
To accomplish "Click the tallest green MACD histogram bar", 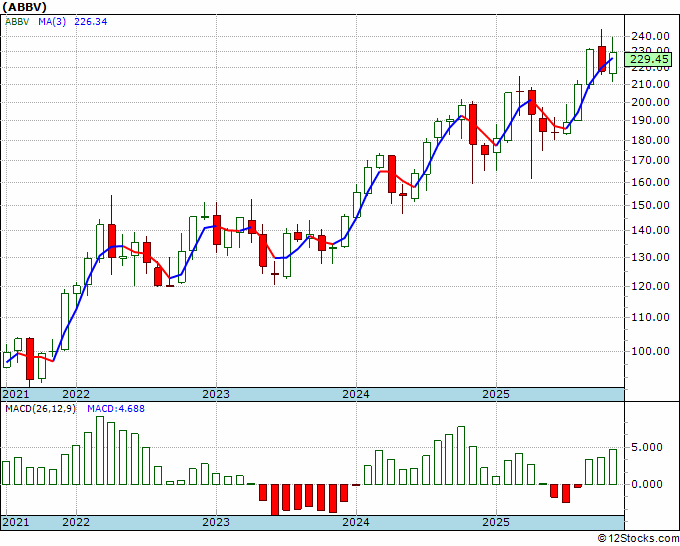I will (100, 451).
